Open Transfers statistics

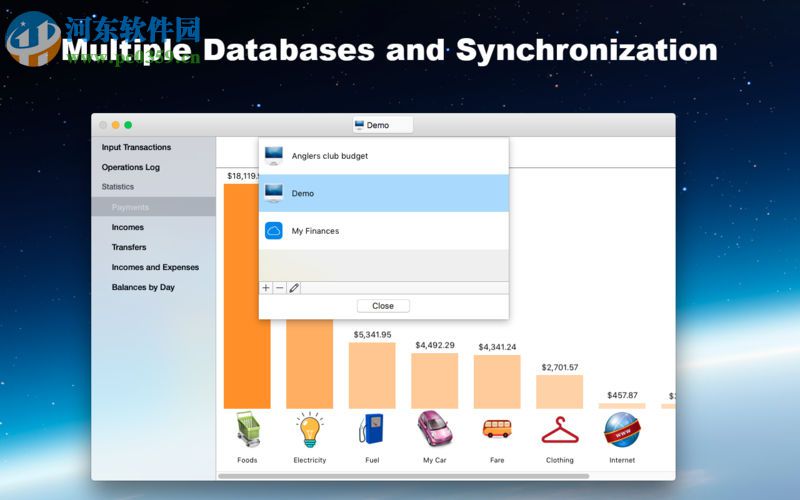pos(129,247)
